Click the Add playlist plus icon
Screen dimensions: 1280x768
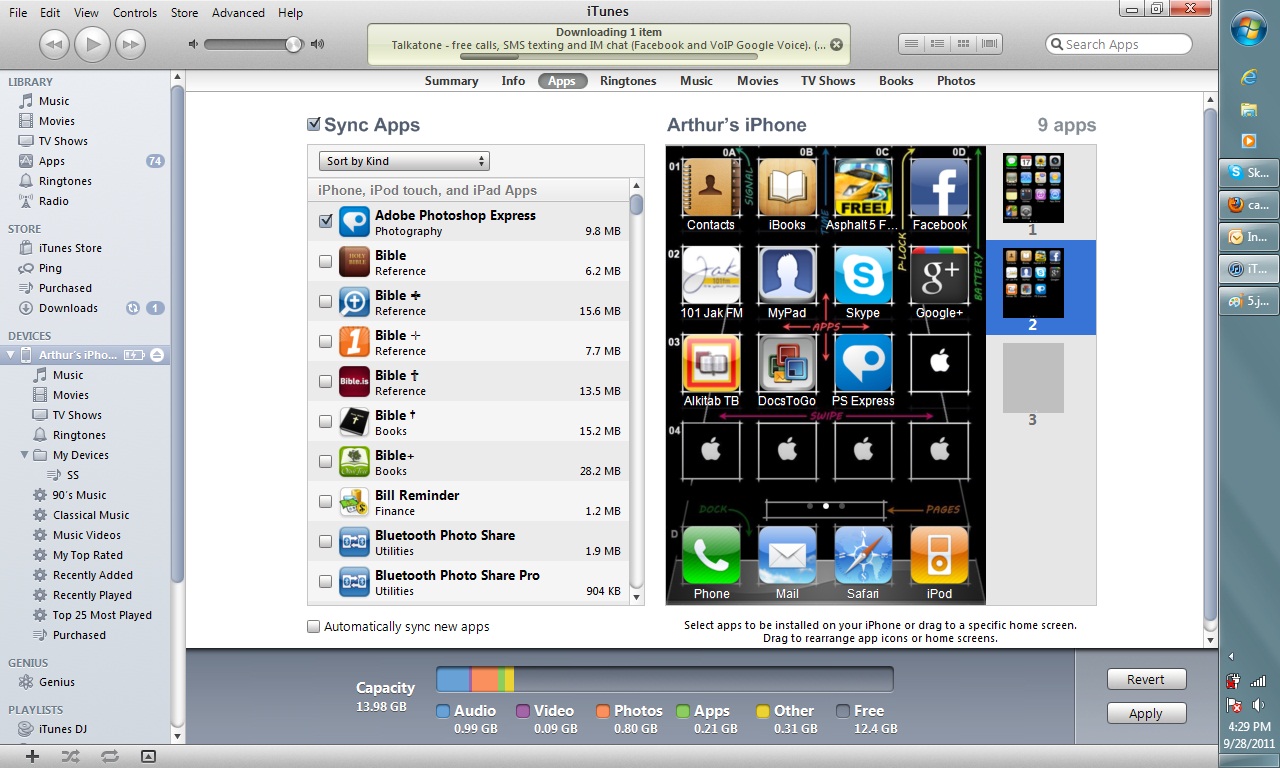[x=32, y=756]
